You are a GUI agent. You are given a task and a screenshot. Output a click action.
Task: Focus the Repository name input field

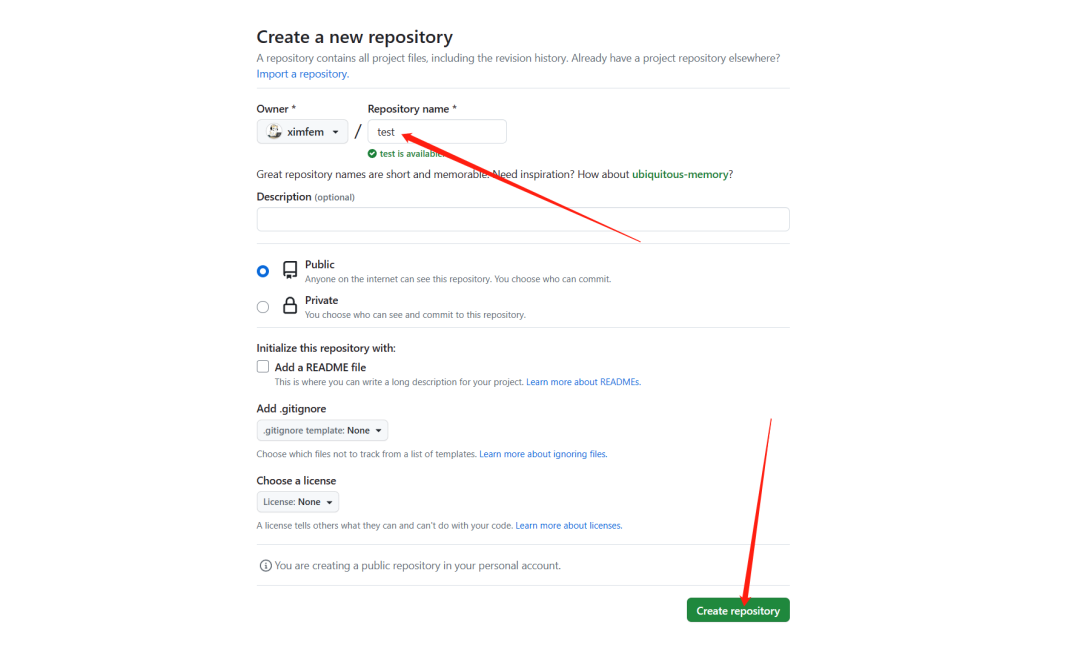[x=437, y=131]
